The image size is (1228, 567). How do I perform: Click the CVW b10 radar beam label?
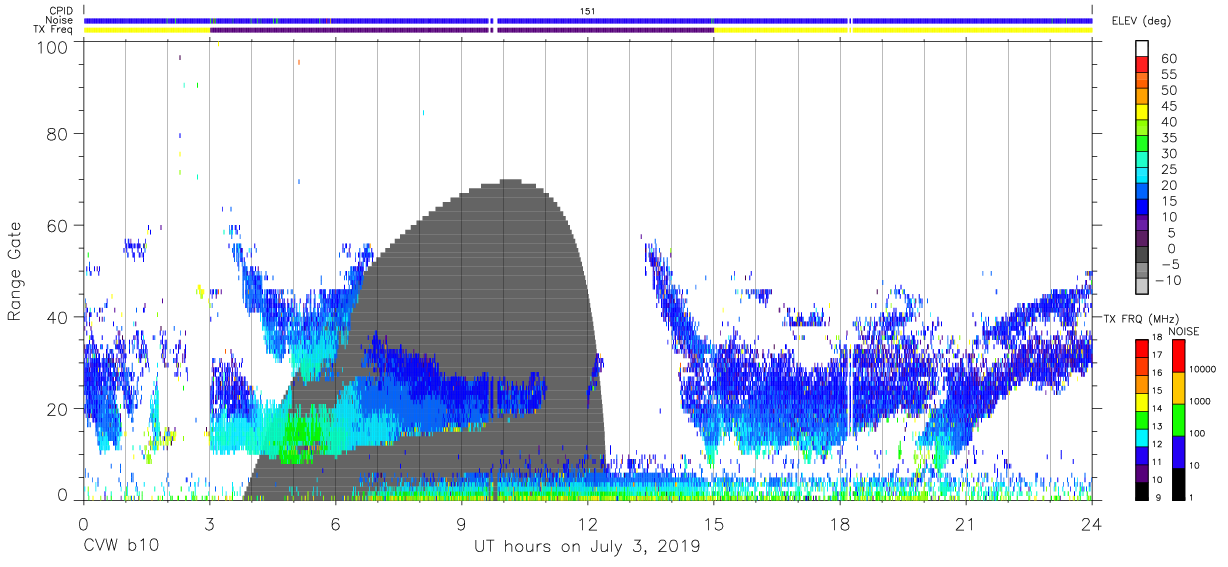pyautogui.click(x=119, y=547)
